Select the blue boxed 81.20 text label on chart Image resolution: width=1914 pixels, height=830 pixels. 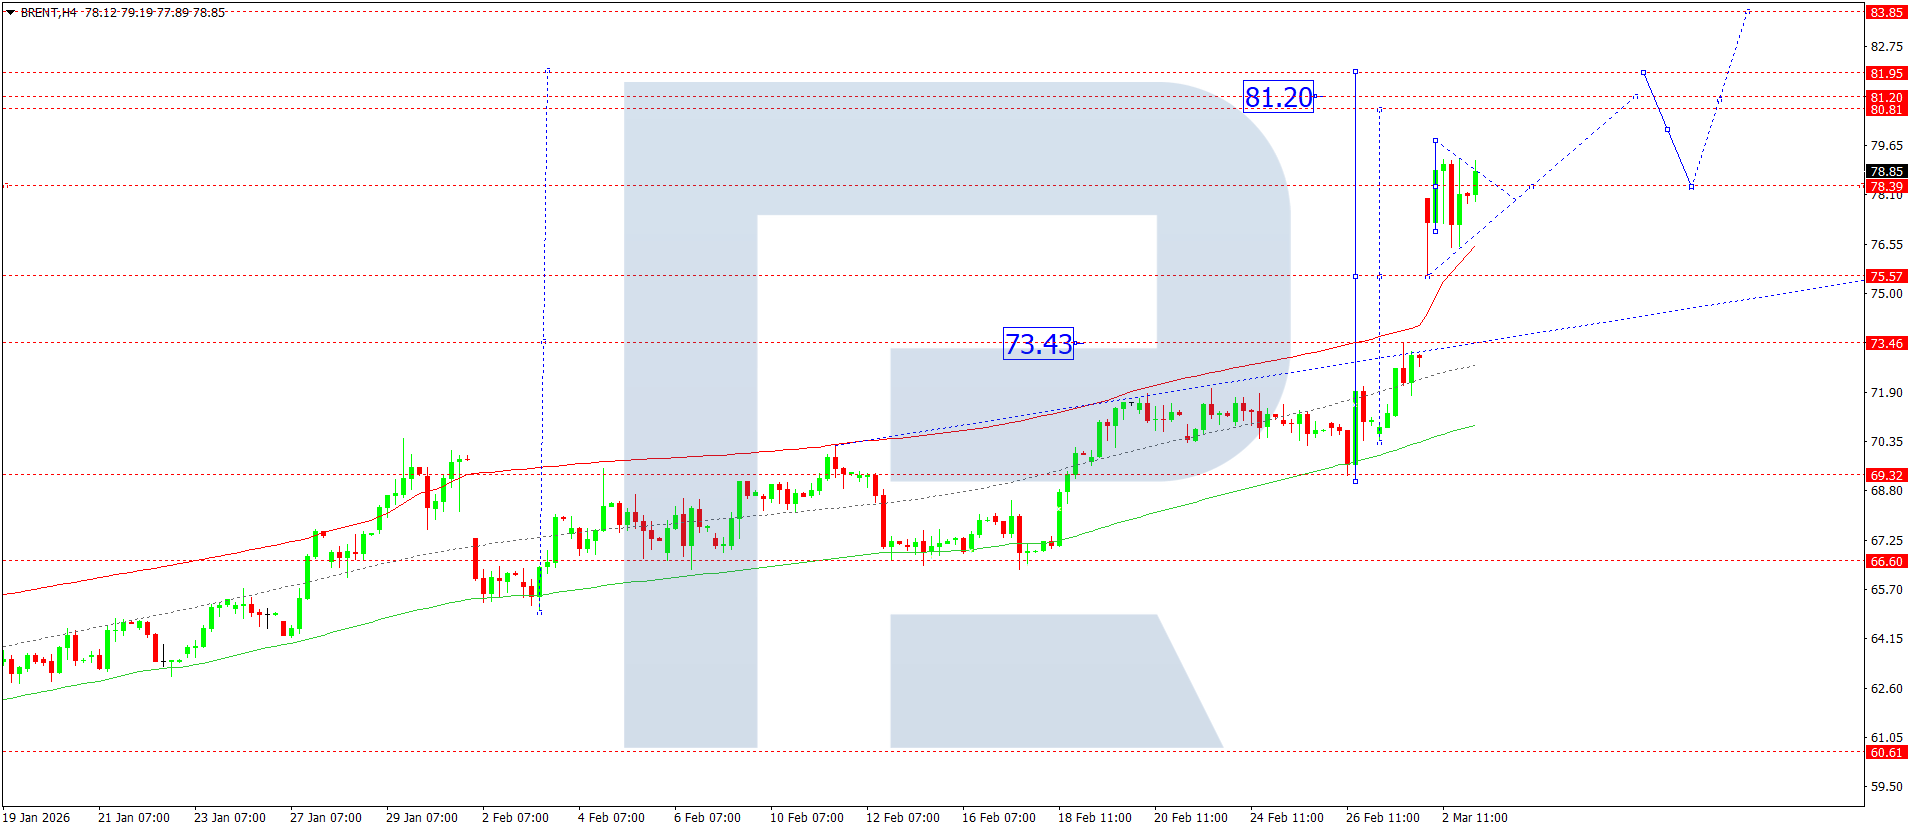(1278, 97)
